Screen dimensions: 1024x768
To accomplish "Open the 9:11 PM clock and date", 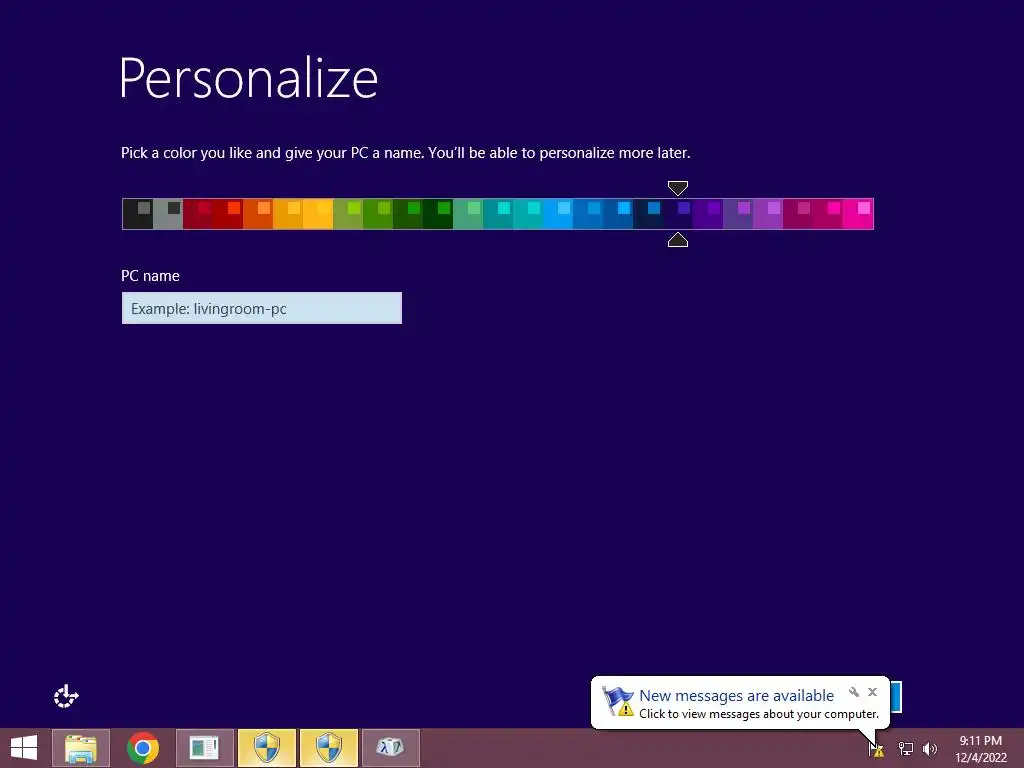I will pos(980,749).
